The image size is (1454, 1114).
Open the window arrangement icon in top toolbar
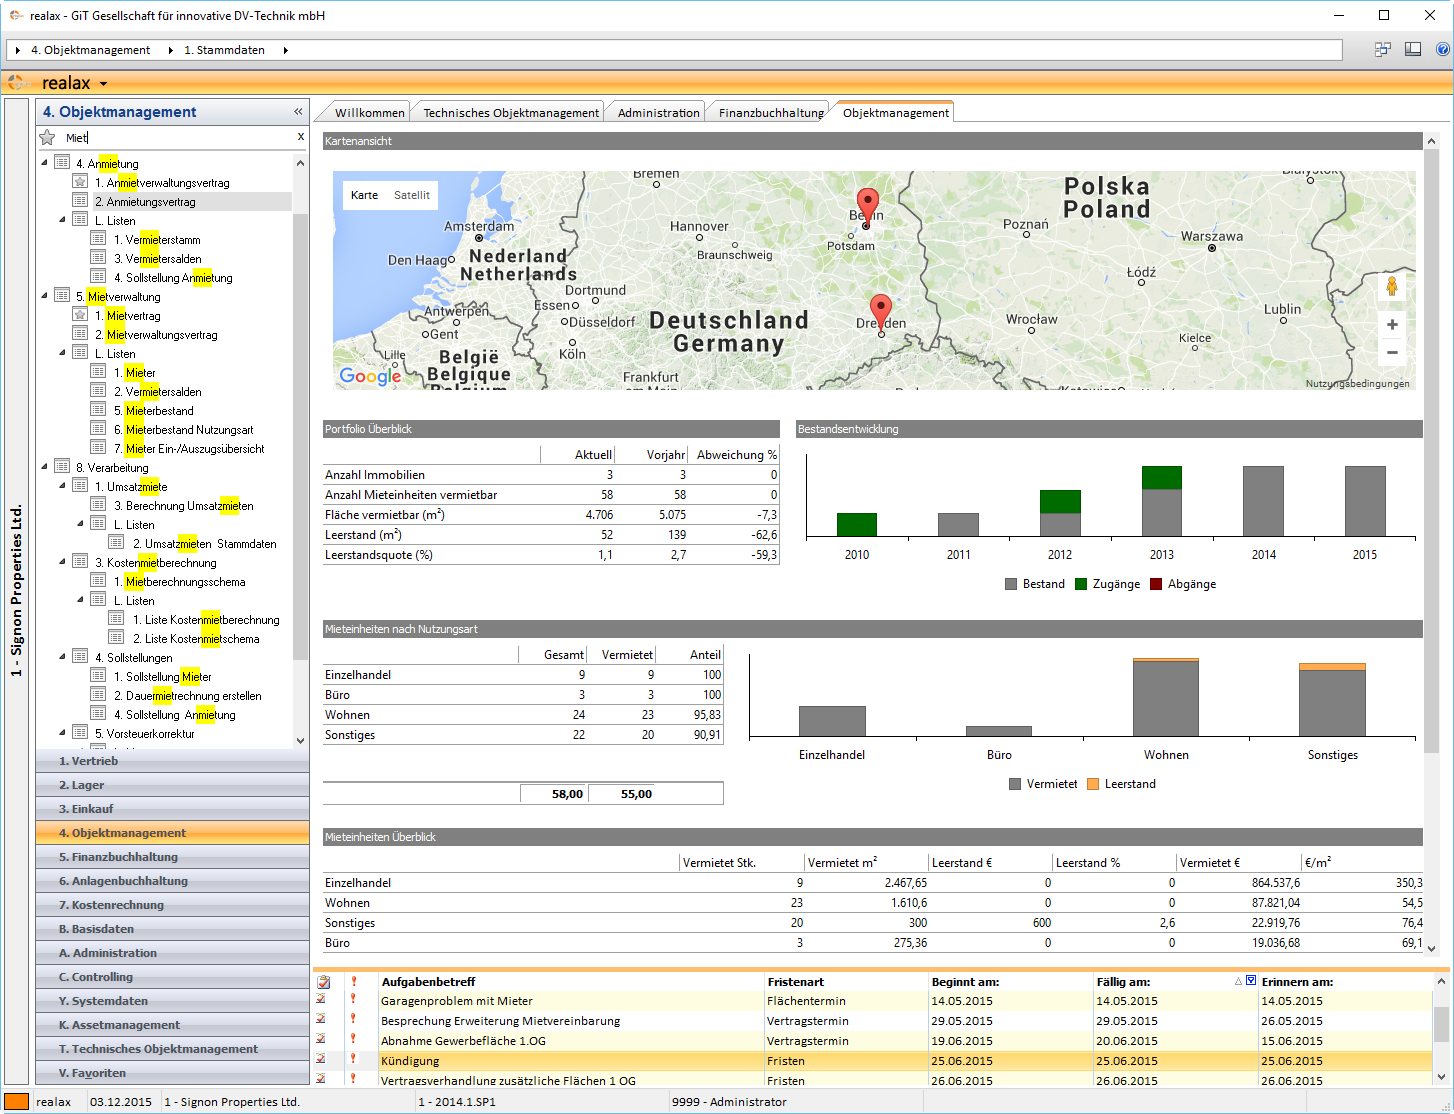click(1382, 49)
